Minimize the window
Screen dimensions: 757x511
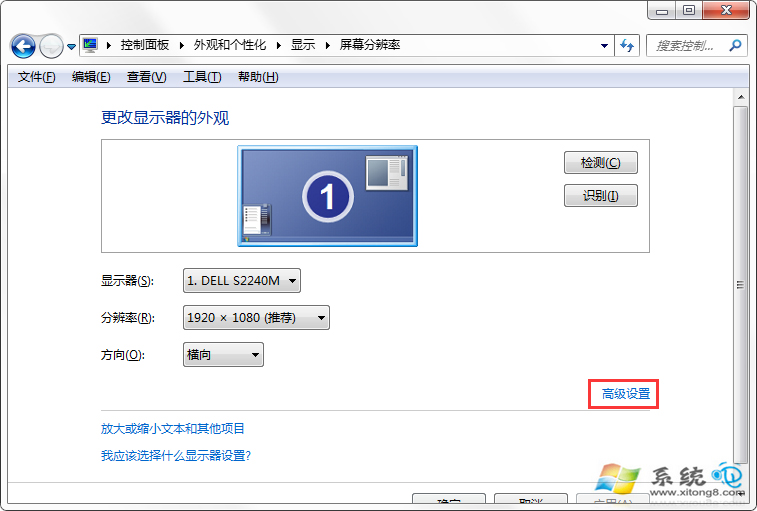tap(662, 11)
